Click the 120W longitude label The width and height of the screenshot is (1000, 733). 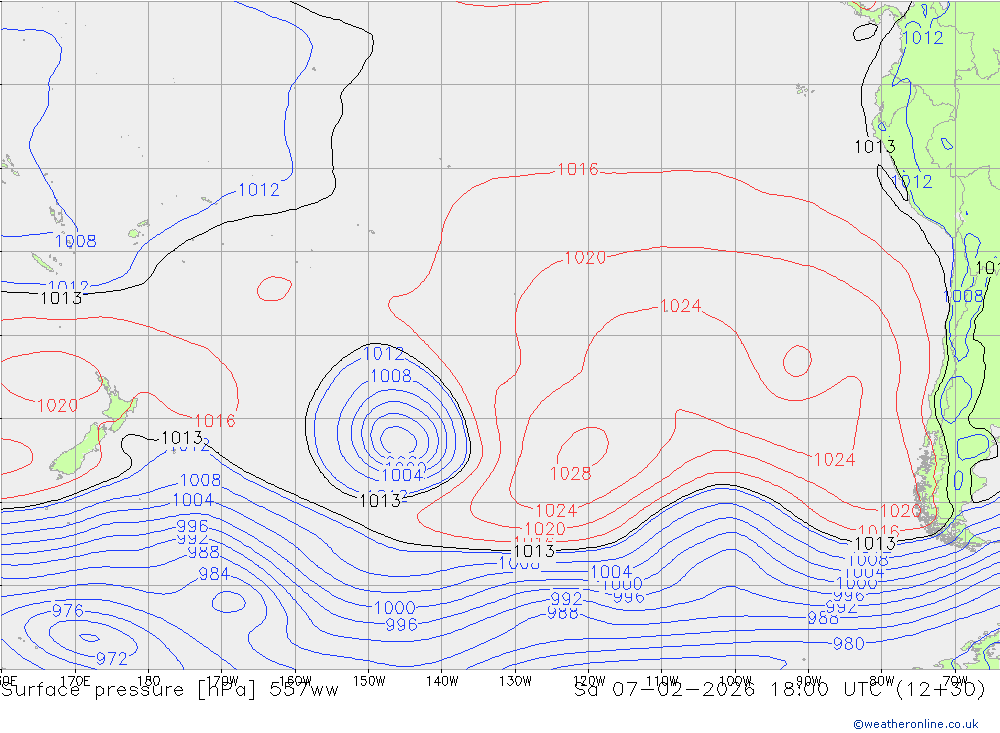point(589,681)
